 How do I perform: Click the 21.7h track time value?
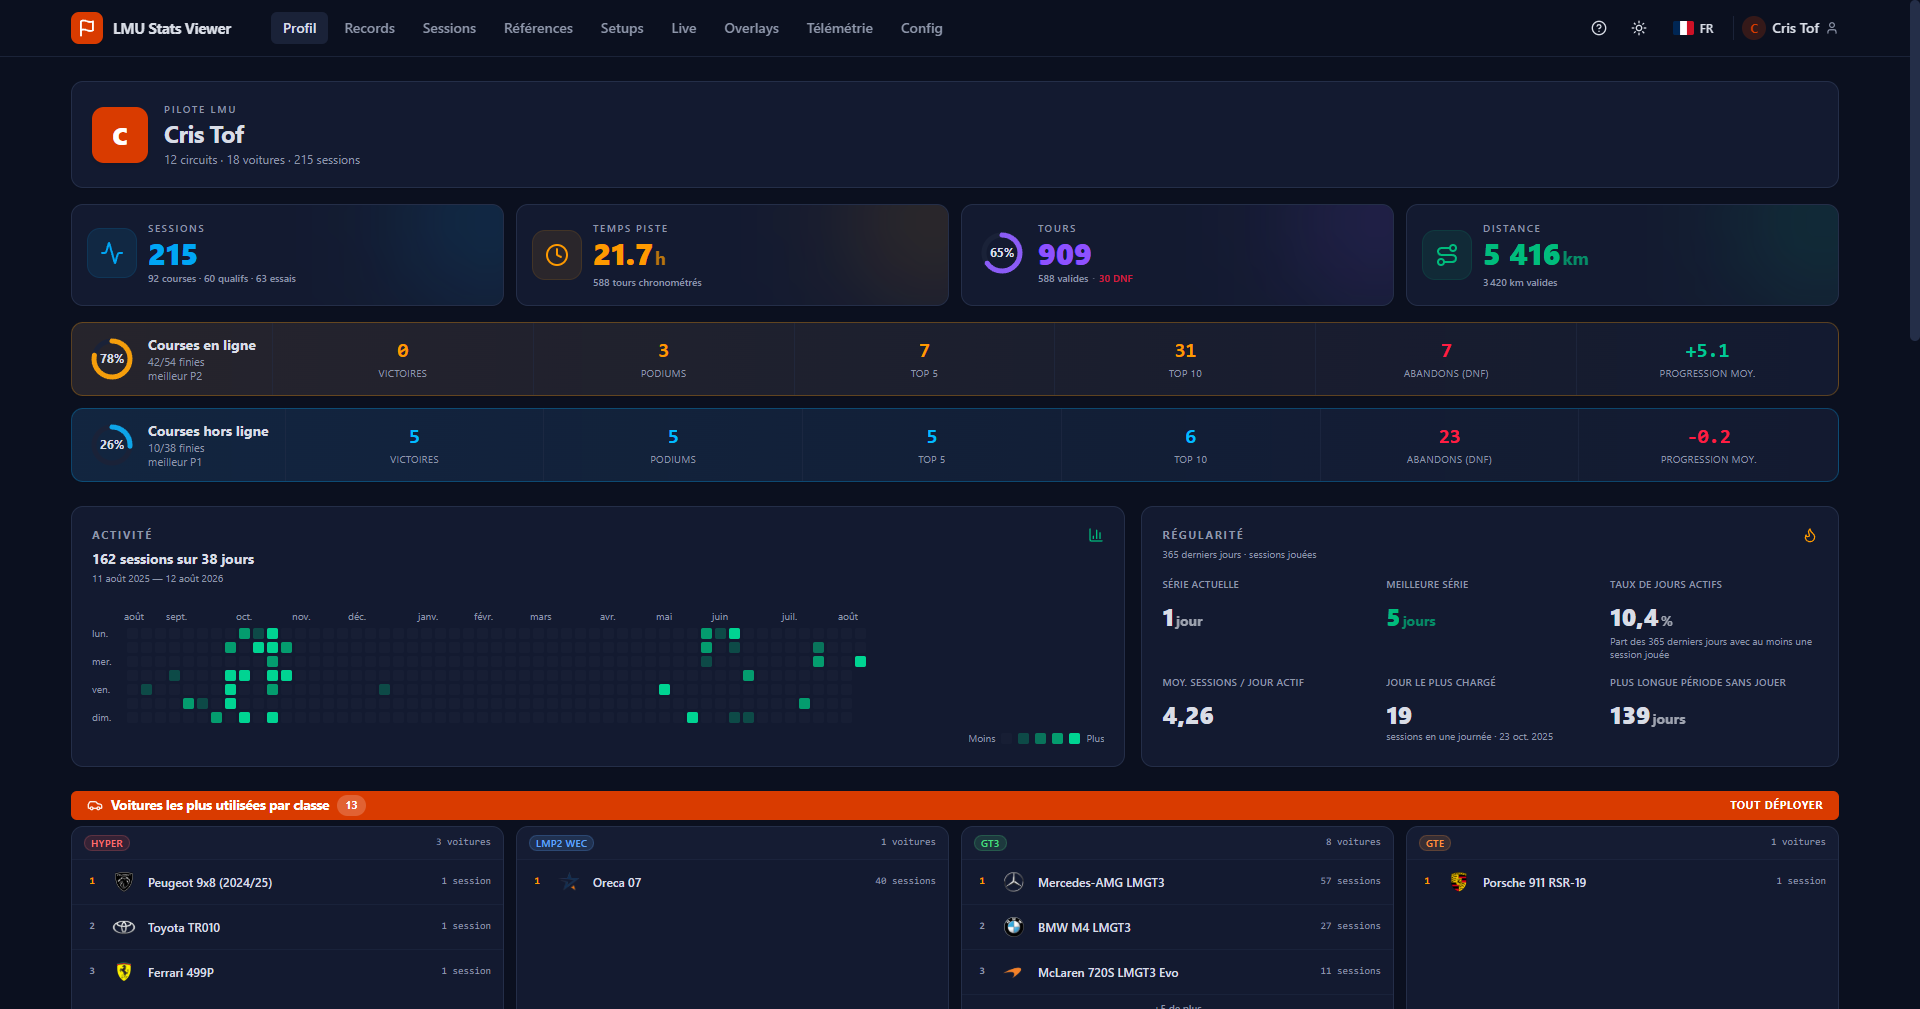(629, 255)
